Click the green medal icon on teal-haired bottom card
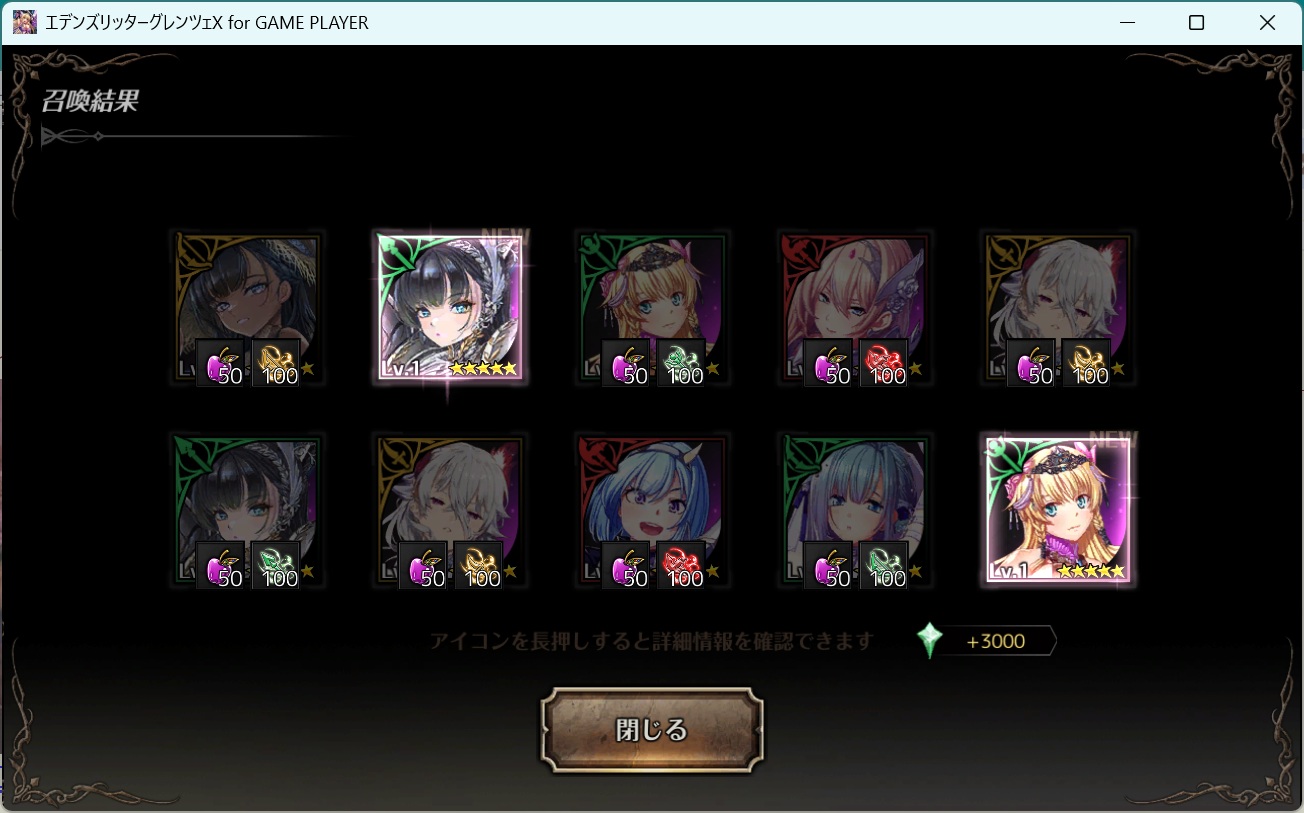Image resolution: width=1304 pixels, height=813 pixels. point(883,565)
